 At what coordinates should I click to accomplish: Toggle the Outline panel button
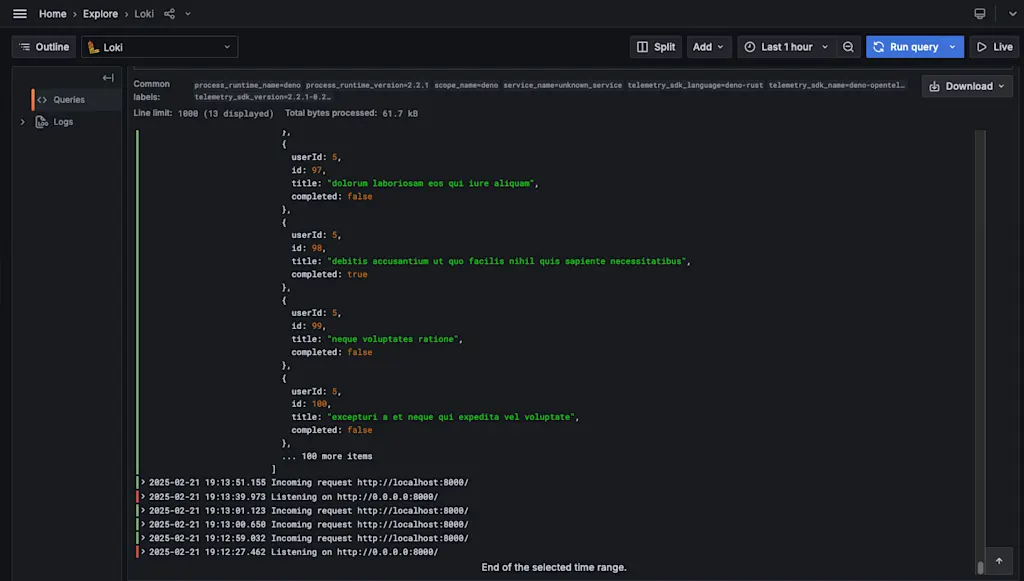click(44, 47)
